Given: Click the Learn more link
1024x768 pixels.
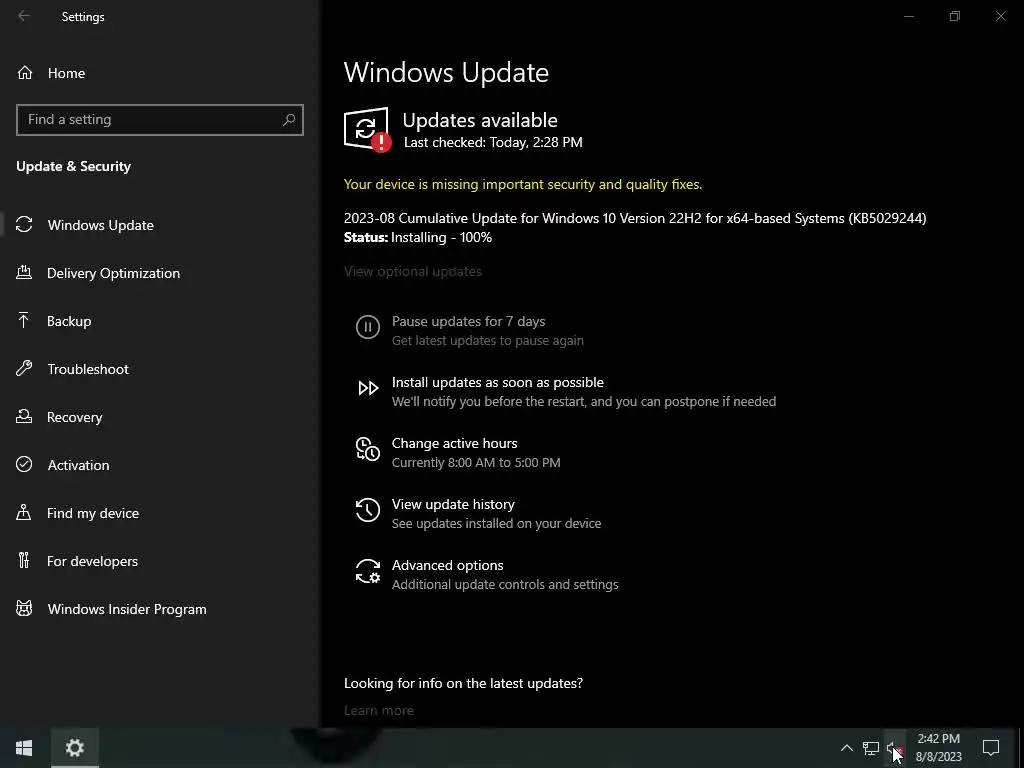Looking at the screenshot, I should pos(379,710).
